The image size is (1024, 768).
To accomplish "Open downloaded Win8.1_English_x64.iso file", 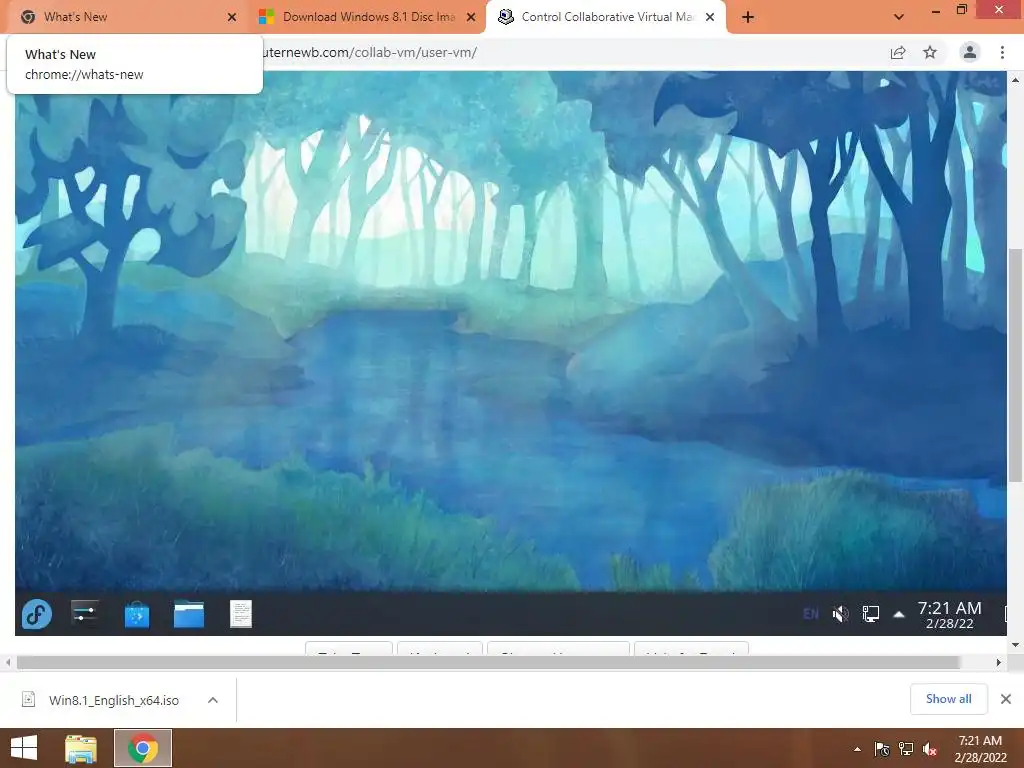I will [x=114, y=700].
